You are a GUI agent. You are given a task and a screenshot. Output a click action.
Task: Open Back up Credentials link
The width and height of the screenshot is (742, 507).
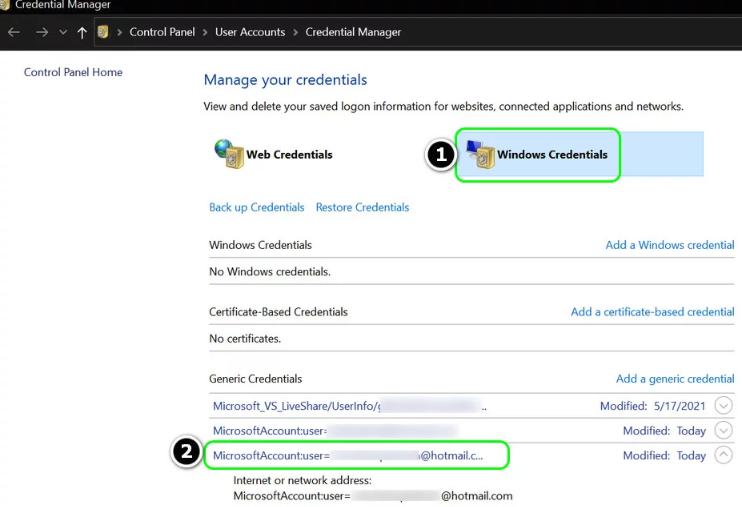256,207
